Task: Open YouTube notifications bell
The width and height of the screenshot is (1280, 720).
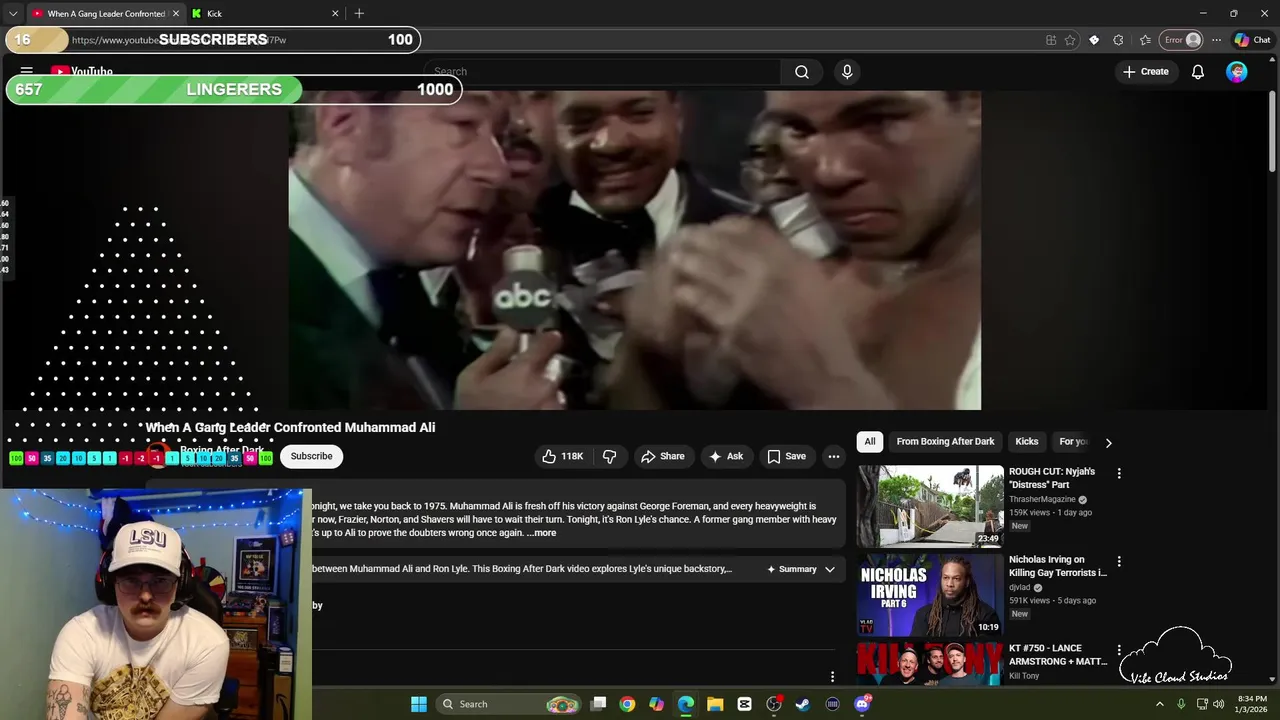Action: coord(1198,72)
